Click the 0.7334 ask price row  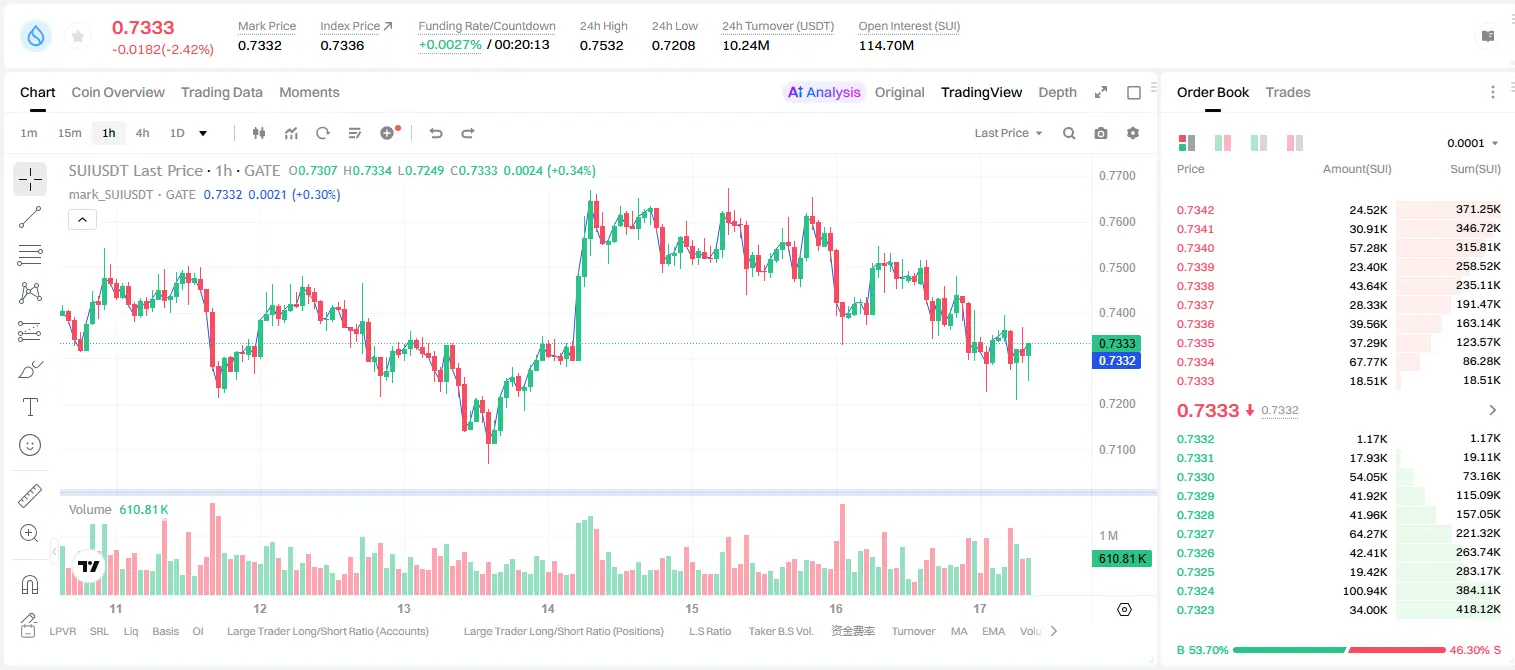(1339, 362)
